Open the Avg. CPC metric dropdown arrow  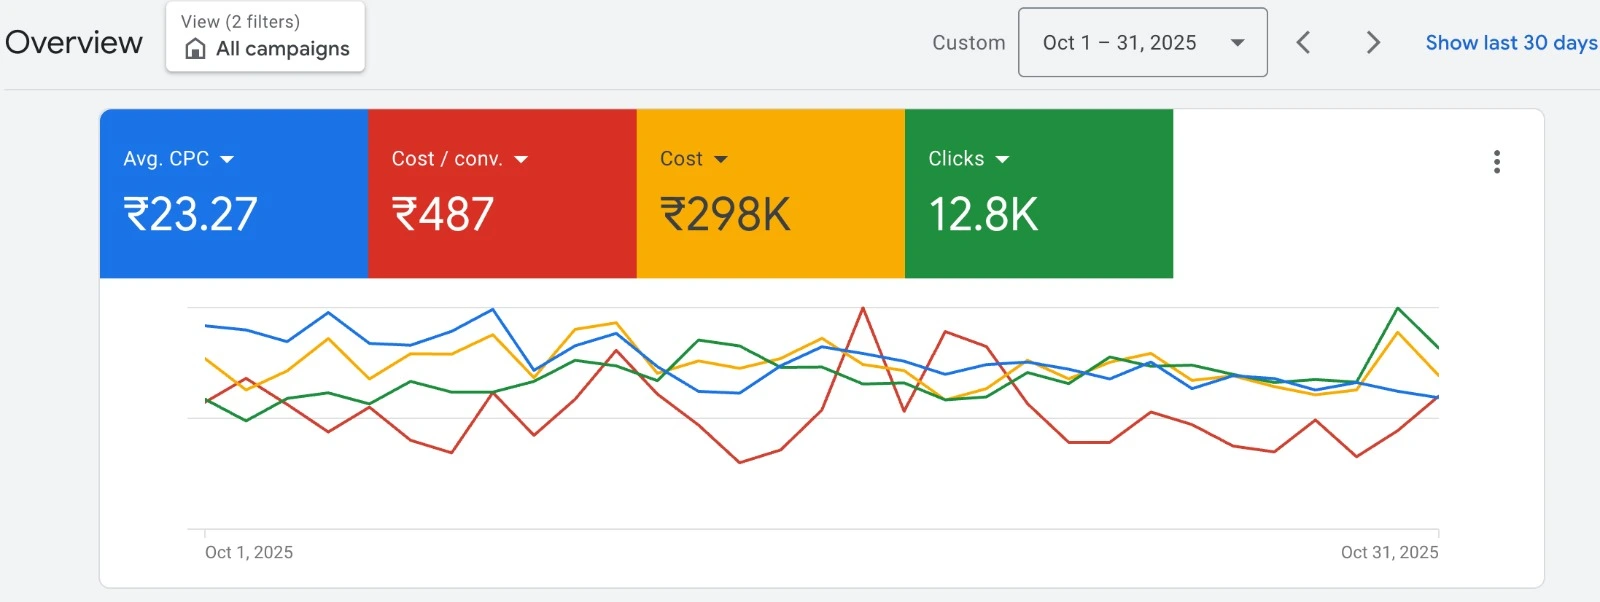click(227, 160)
